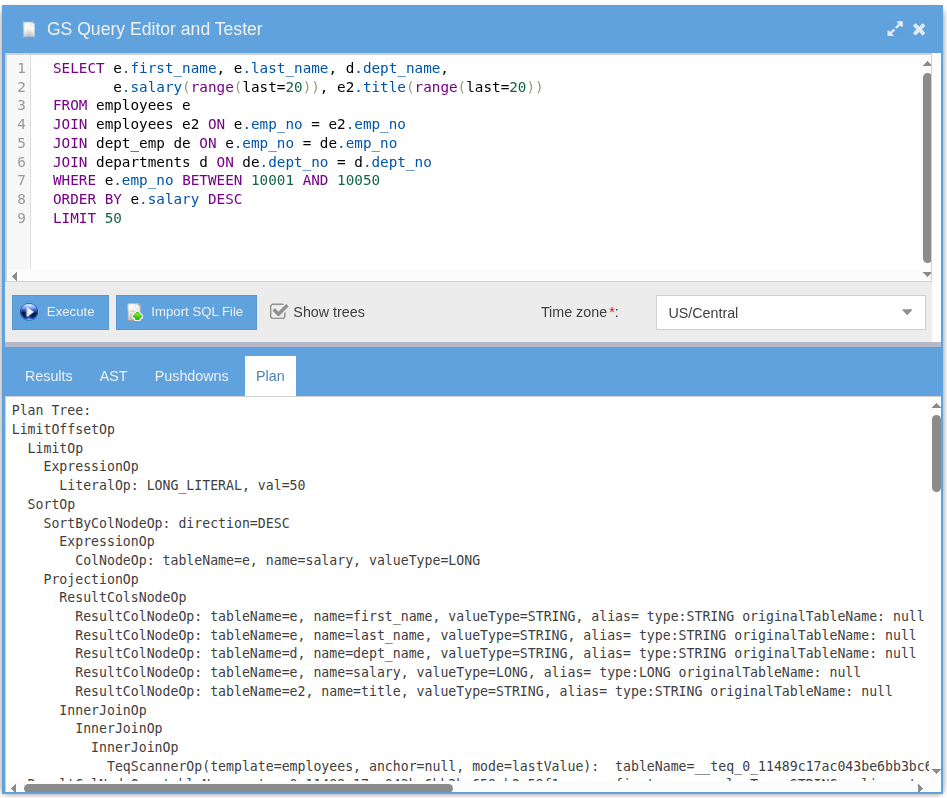Image resolution: width=947 pixels, height=798 pixels.
Task: Switch to the AST tab
Action: click(x=113, y=376)
